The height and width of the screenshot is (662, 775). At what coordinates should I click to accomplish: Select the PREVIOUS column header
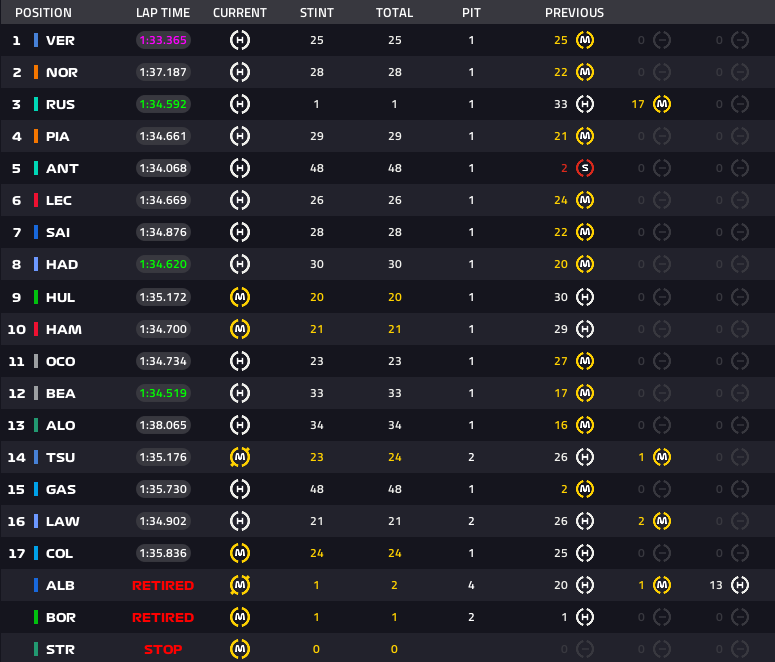(574, 13)
